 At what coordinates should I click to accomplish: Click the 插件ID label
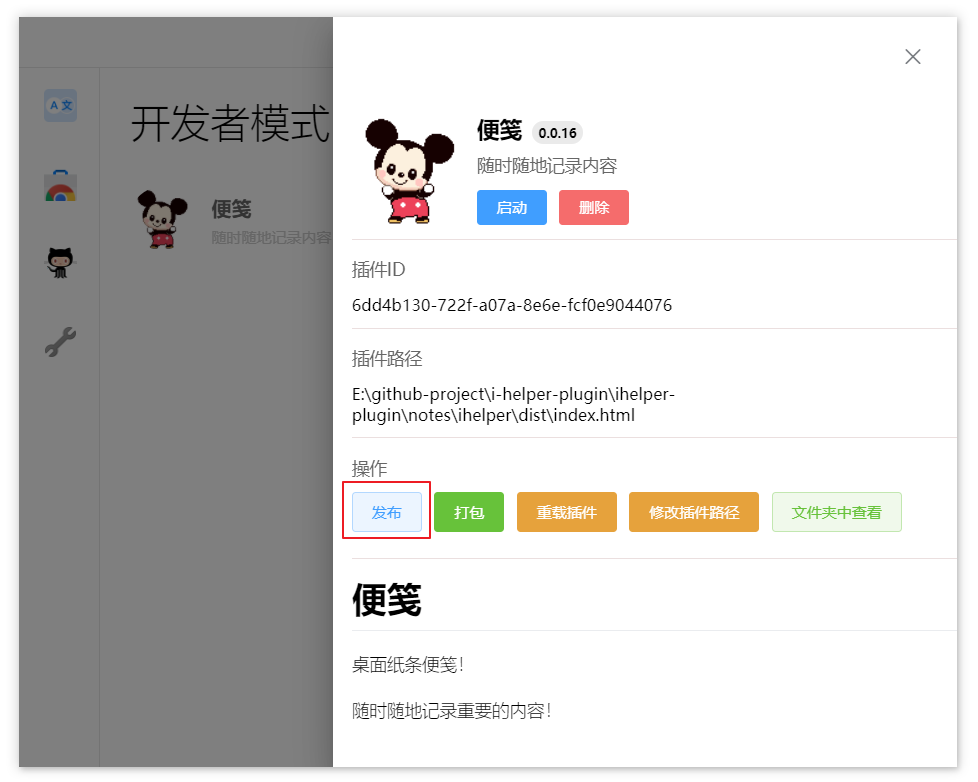point(379,269)
